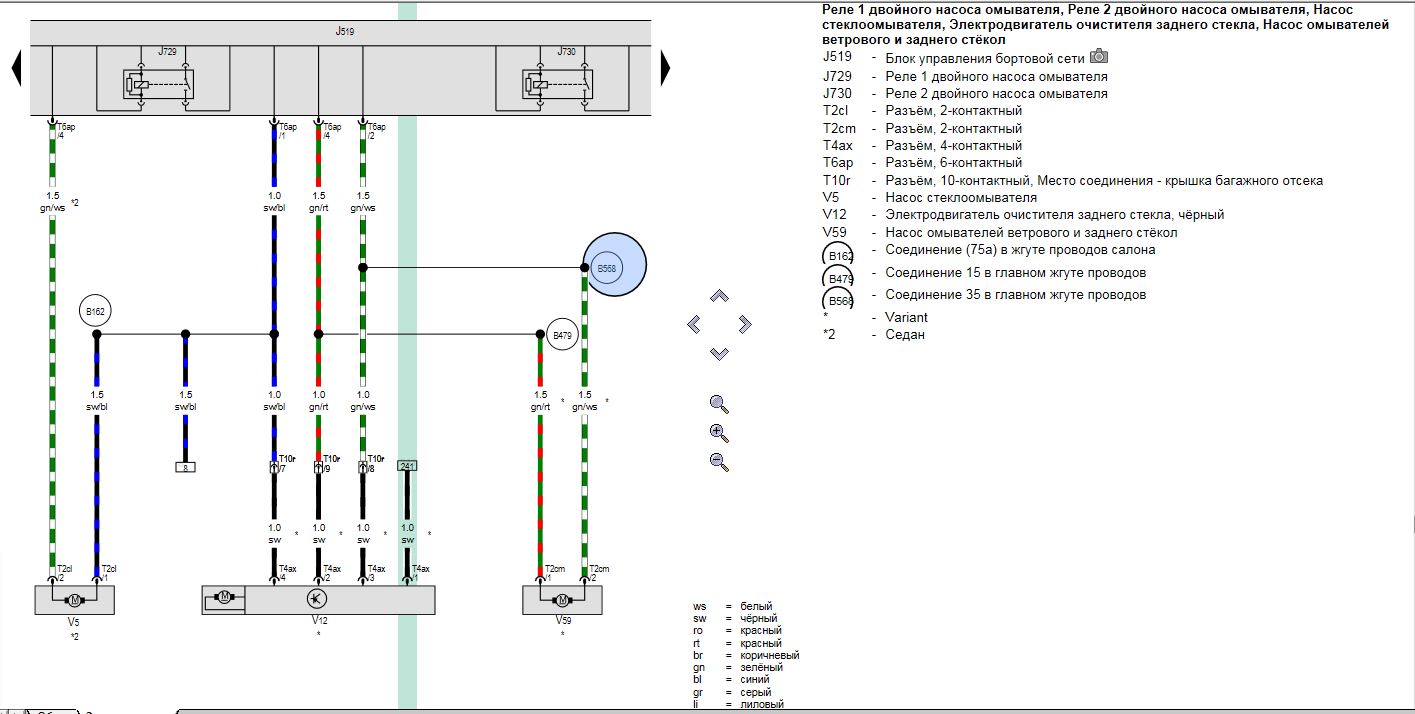1415x714 pixels.
Task: Pan the diagram right with the chevron
Action: pos(744,324)
